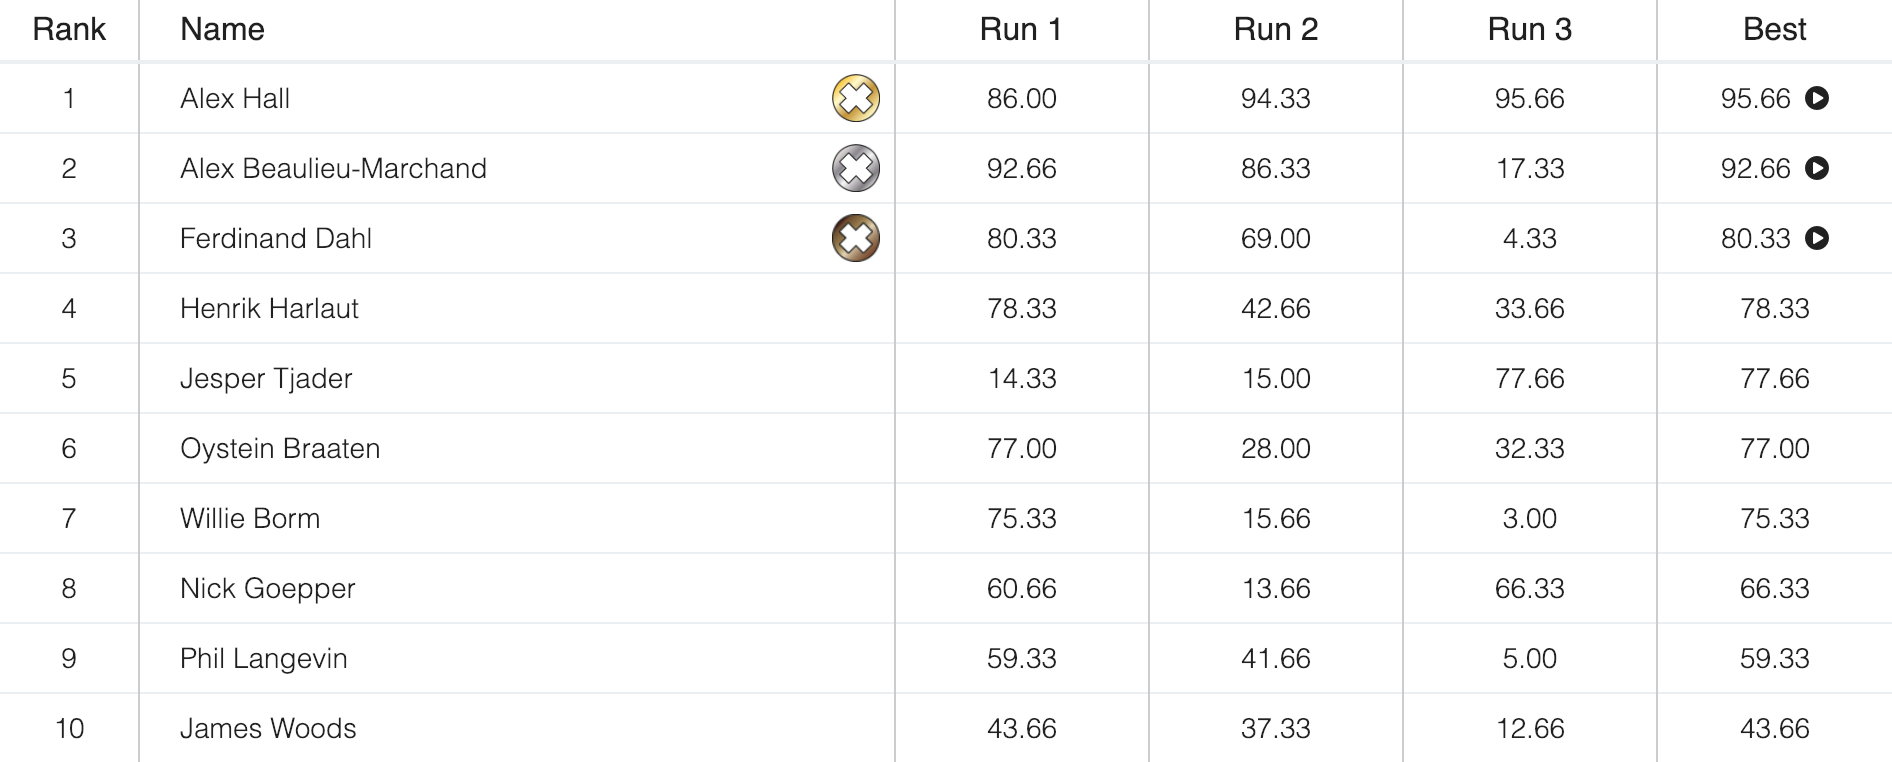The height and width of the screenshot is (762, 1892).
Task: Select the James Woods row
Action: 267,729
